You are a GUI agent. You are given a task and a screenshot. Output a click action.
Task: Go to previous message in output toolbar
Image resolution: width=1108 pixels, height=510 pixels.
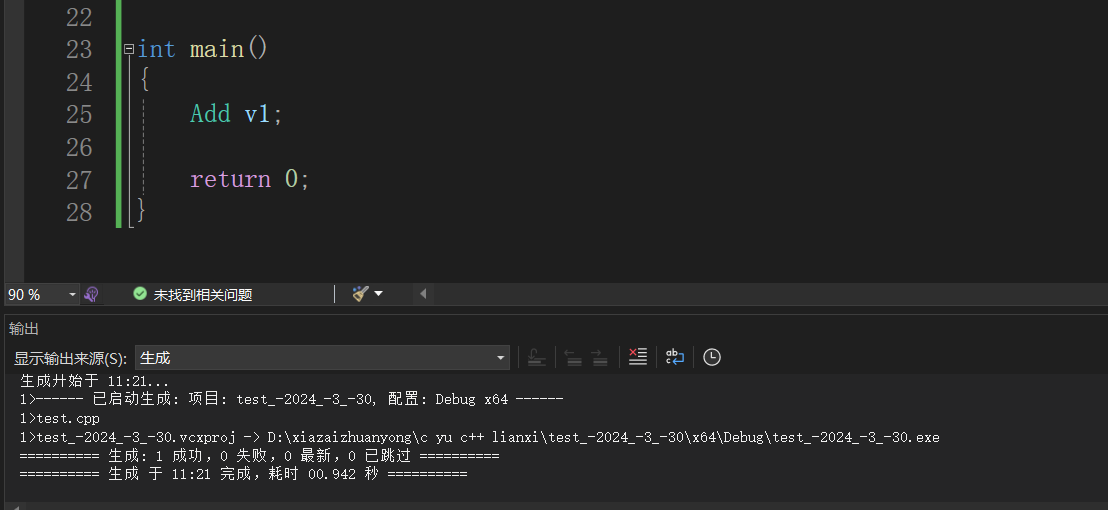coord(573,357)
